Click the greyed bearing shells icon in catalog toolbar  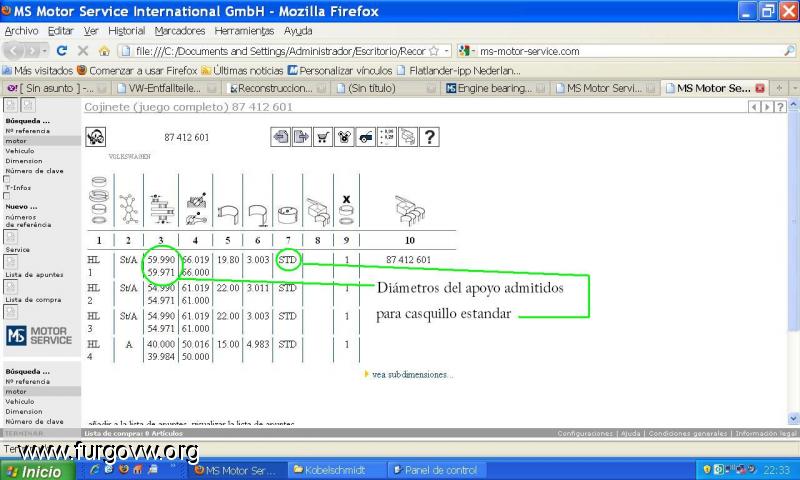click(408, 137)
